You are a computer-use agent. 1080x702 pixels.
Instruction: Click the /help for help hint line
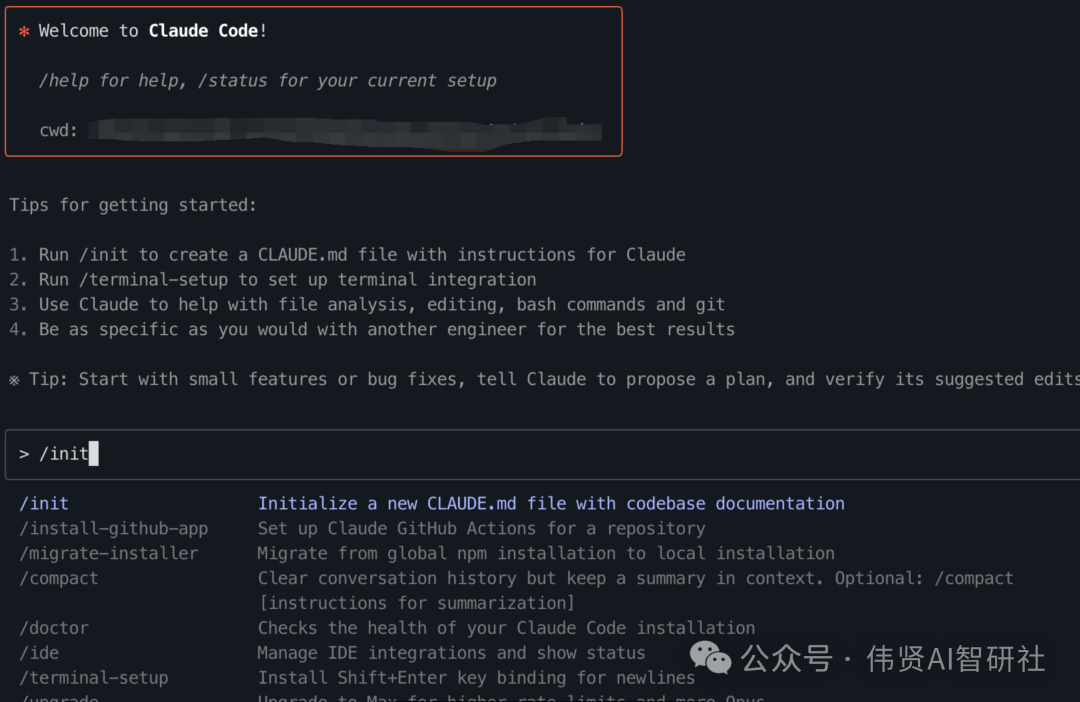pos(267,80)
